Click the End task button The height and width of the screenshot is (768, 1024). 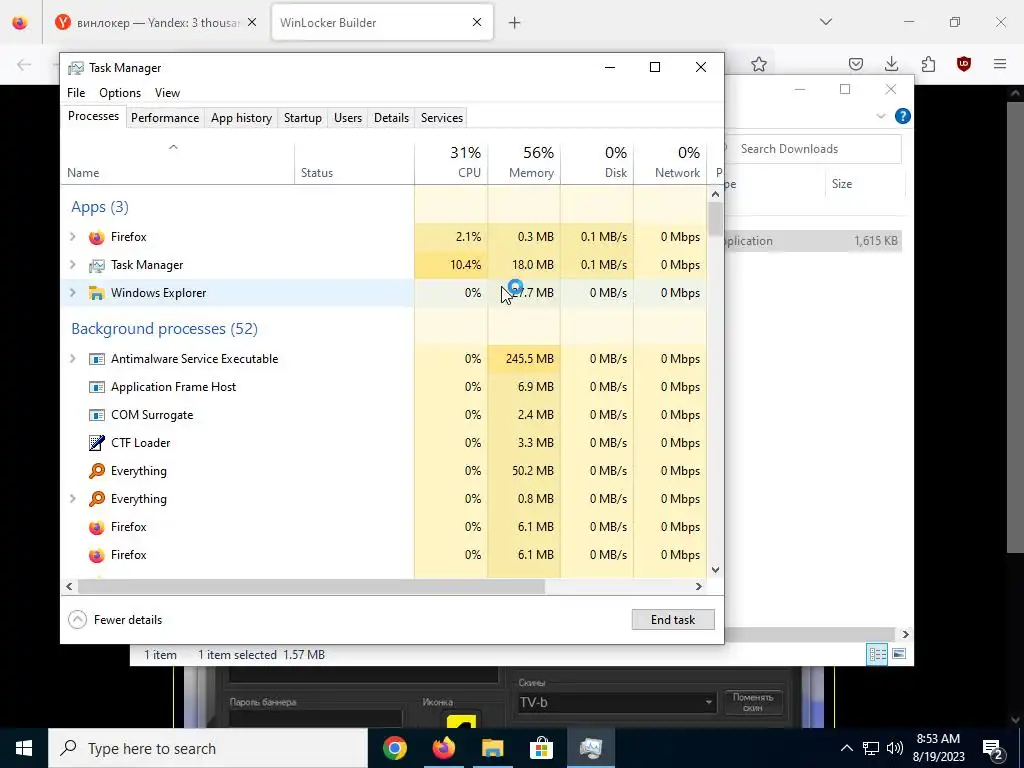coord(673,620)
